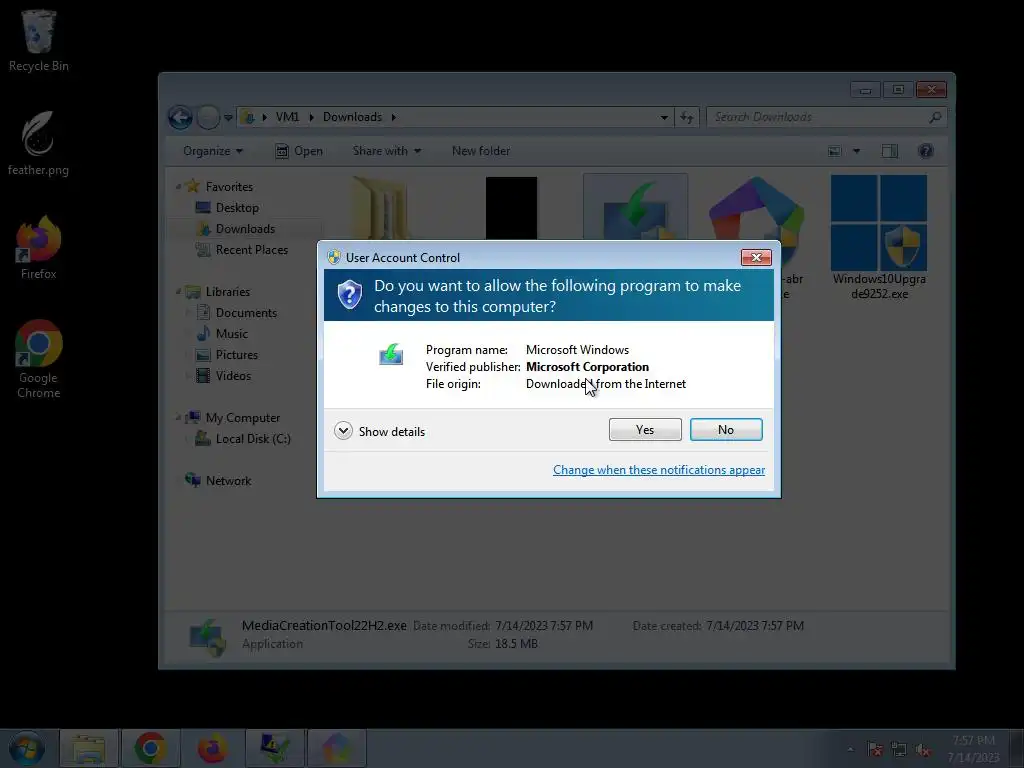1024x768 pixels.
Task: Click the colorful pentagon taskbar icon
Action: pyautogui.click(x=336, y=748)
